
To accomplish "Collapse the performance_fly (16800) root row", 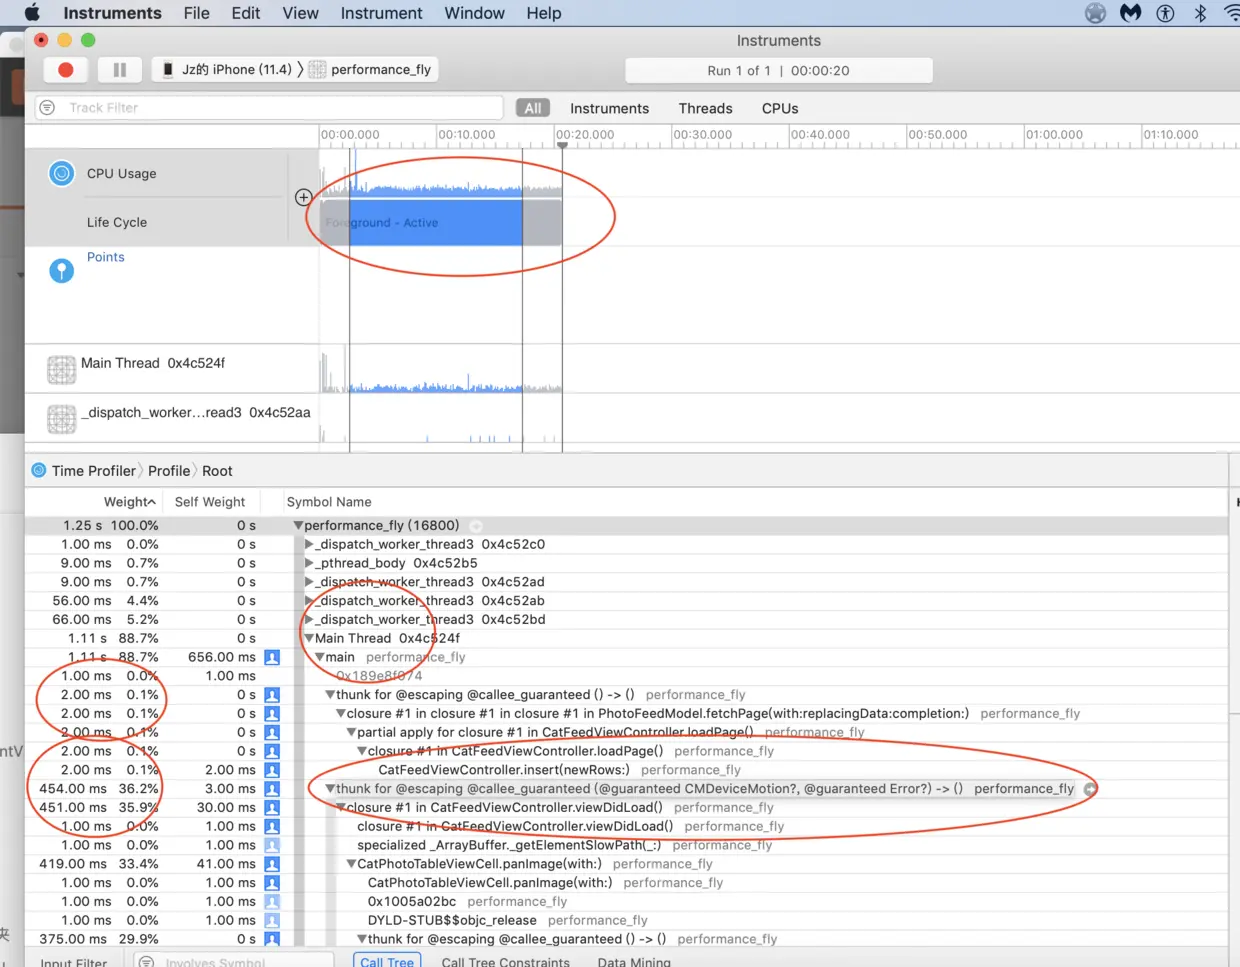I will click(298, 525).
